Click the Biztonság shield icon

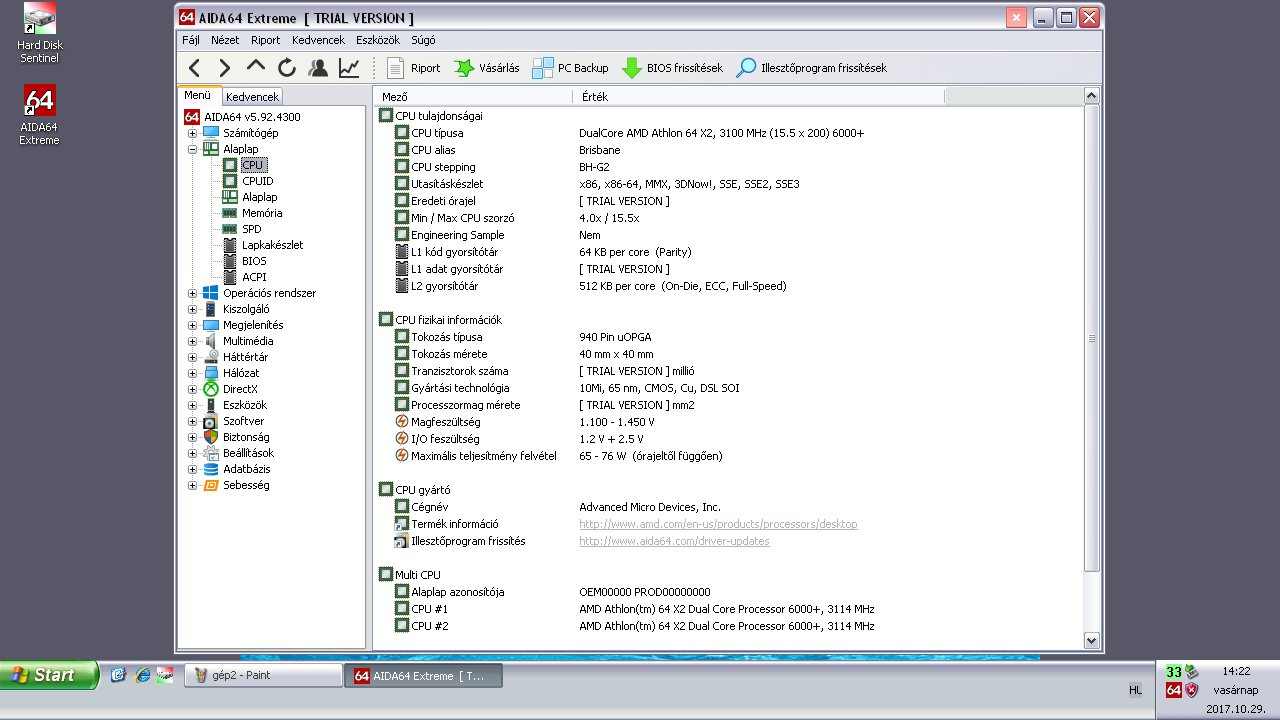click(210, 437)
